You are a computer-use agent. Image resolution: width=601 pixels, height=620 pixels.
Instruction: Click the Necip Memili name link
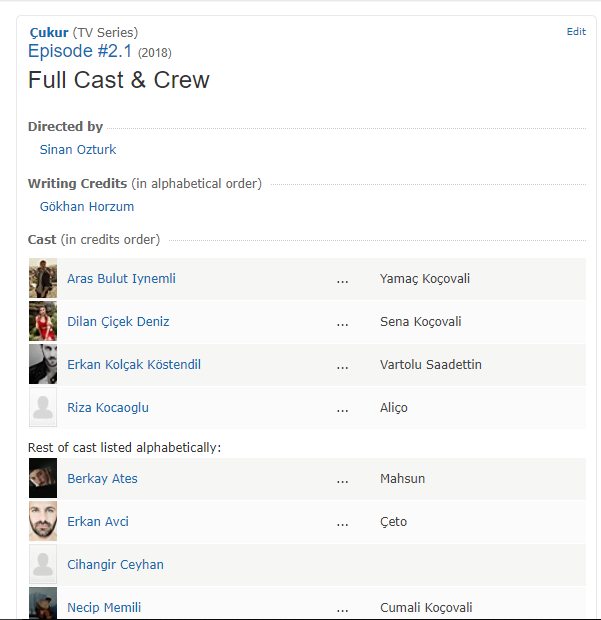[x=104, y=608]
